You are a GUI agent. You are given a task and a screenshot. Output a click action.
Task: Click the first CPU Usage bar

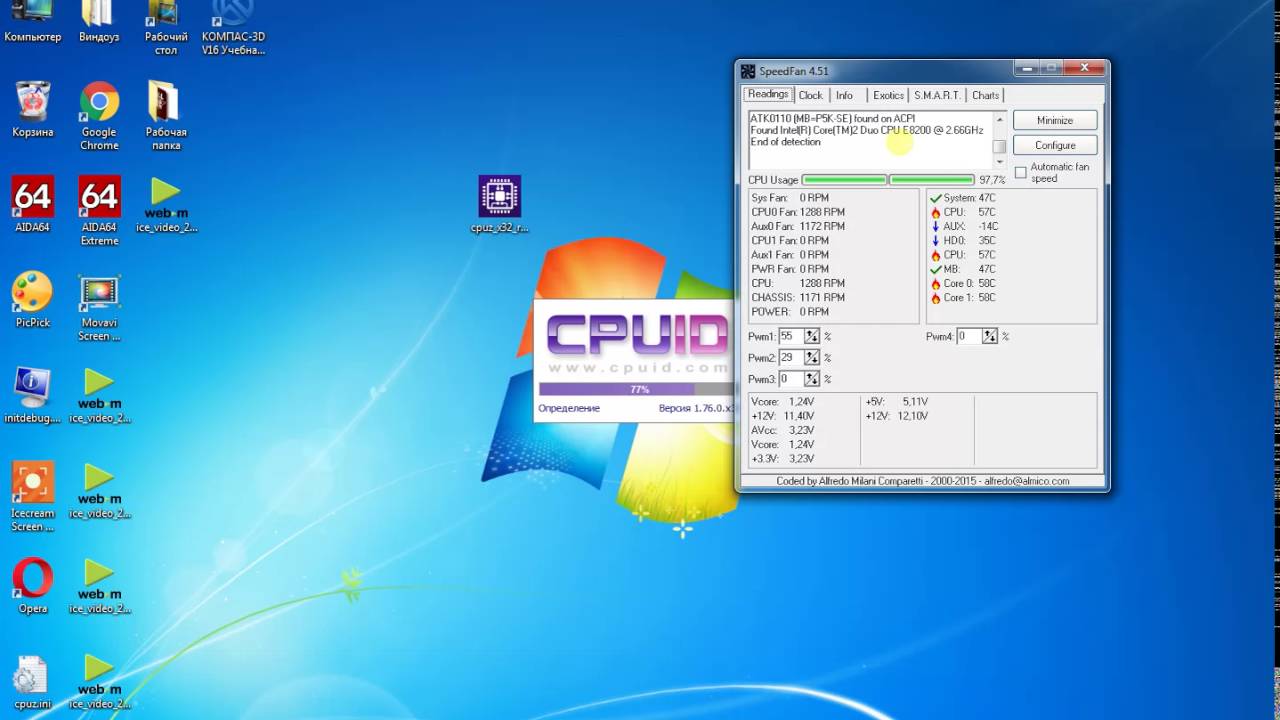(844, 180)
